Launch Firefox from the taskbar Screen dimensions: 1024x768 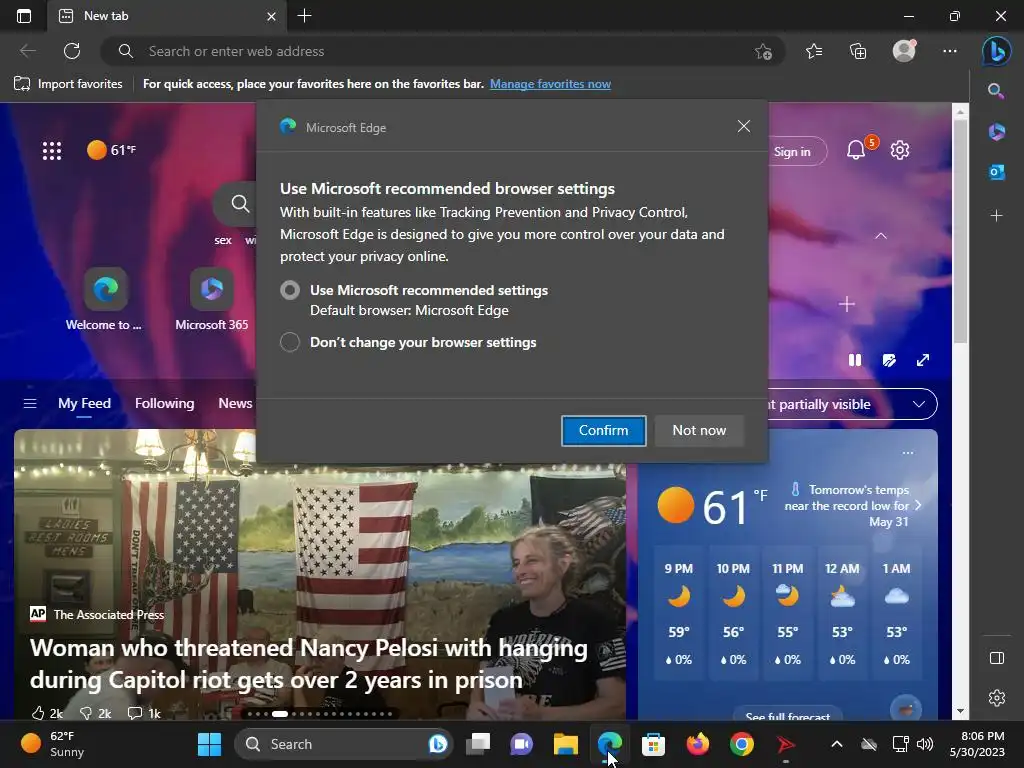pos(697,744)
